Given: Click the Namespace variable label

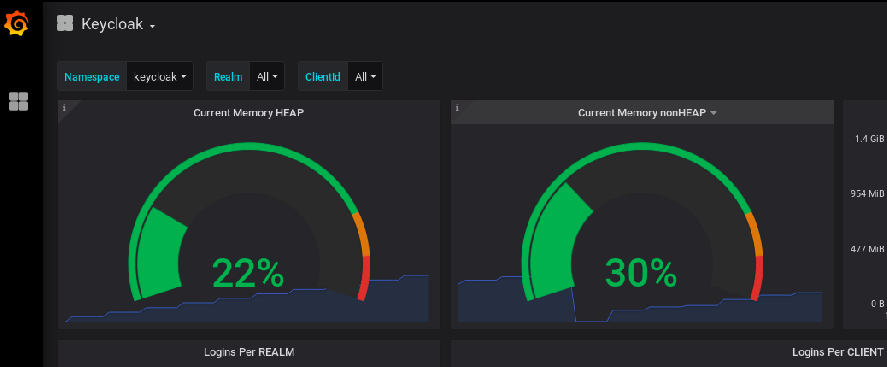Looking at the screenshot, I should [x=92, y=77].
